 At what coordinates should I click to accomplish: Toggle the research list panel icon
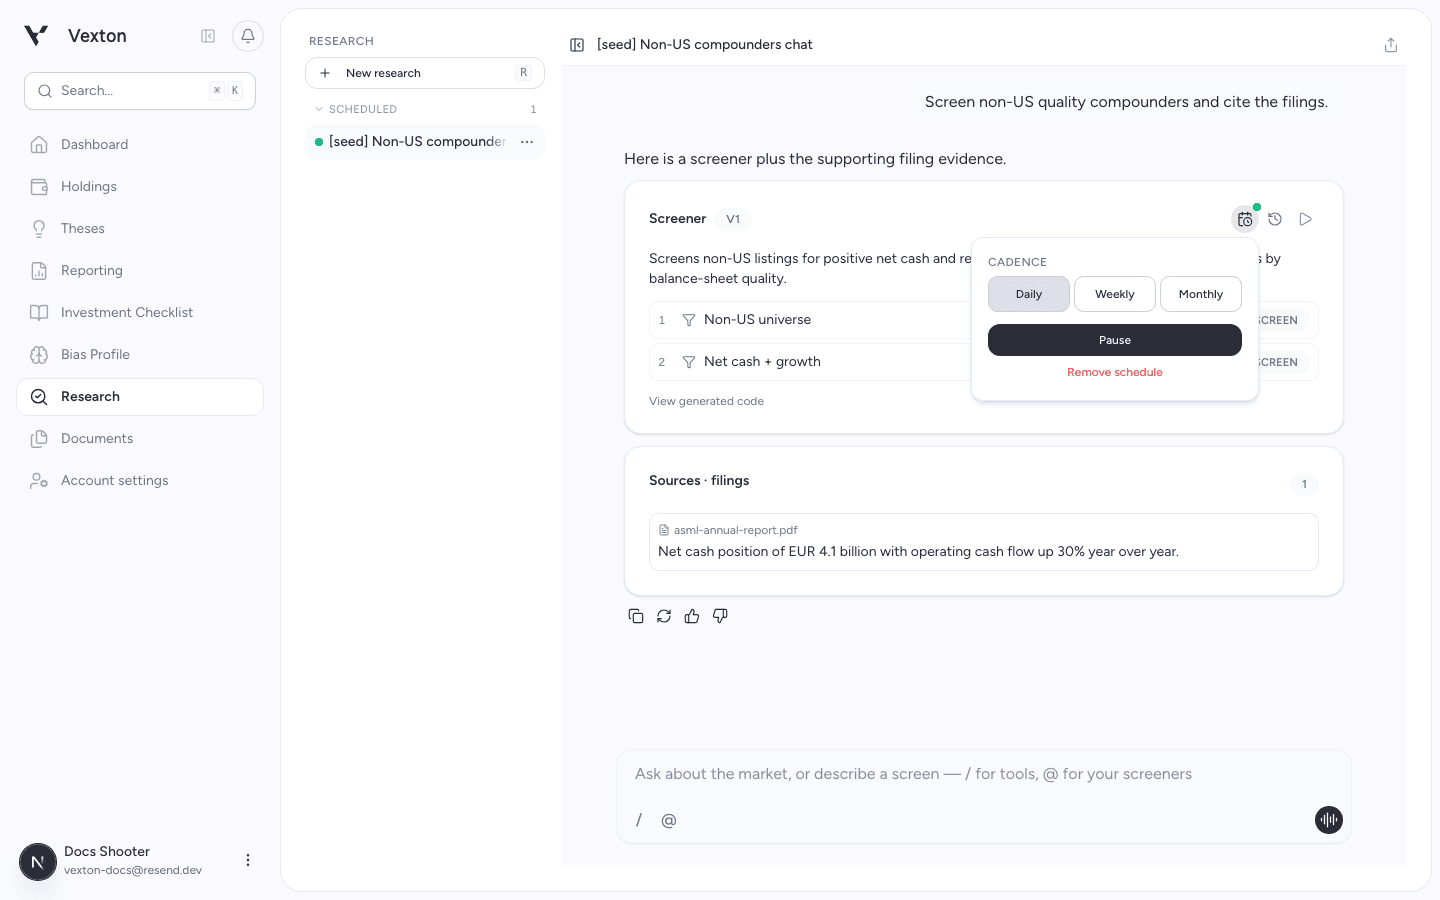point(577,45)
